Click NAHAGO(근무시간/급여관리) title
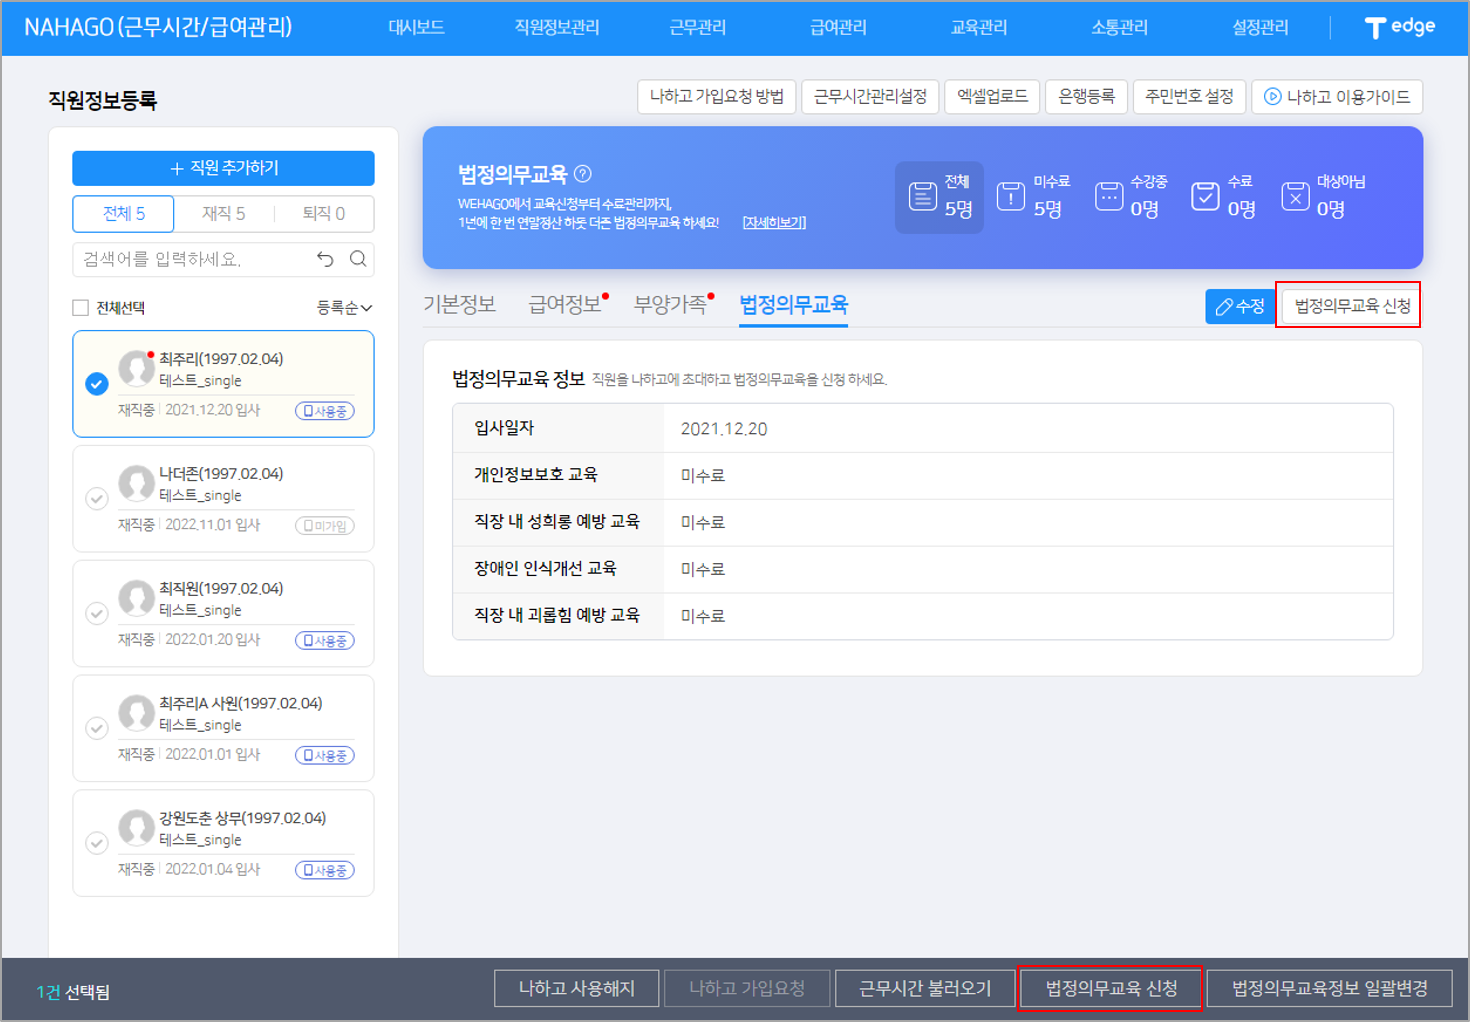Screen dimensions: 1470x1022 (x=158, y=27)
